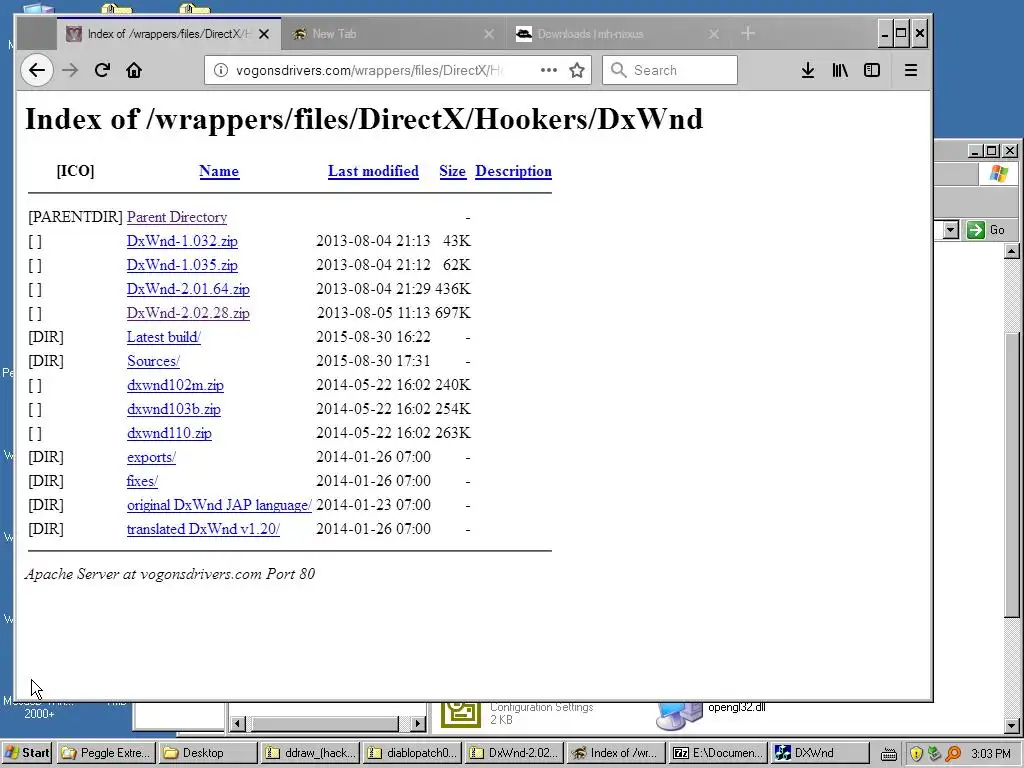
Task: Open original DxWnd JAP language/ folder
Action: pyautogui.click(x=219, y=505)
